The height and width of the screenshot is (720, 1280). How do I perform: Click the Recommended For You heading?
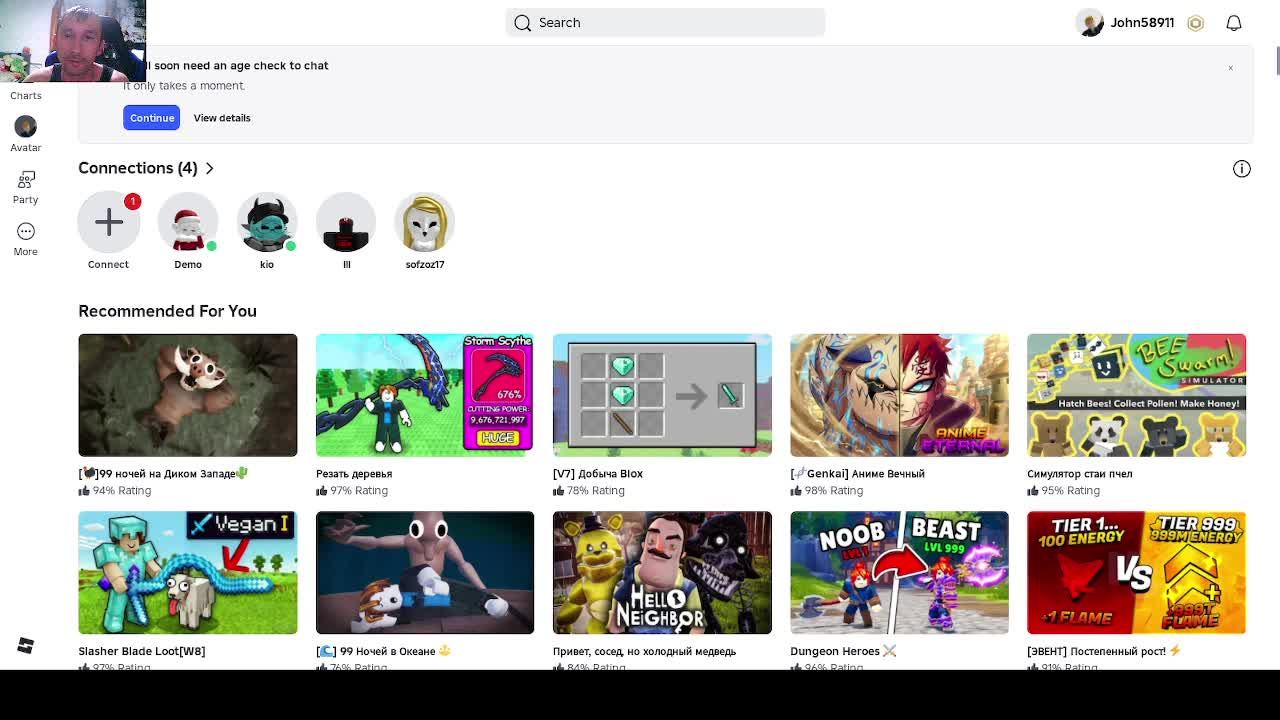pyautogui.click(x=168, y=311)
